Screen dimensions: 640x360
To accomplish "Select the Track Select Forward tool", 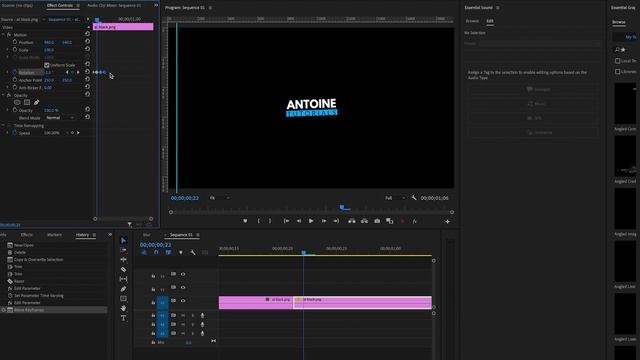I will pos(123,250).
